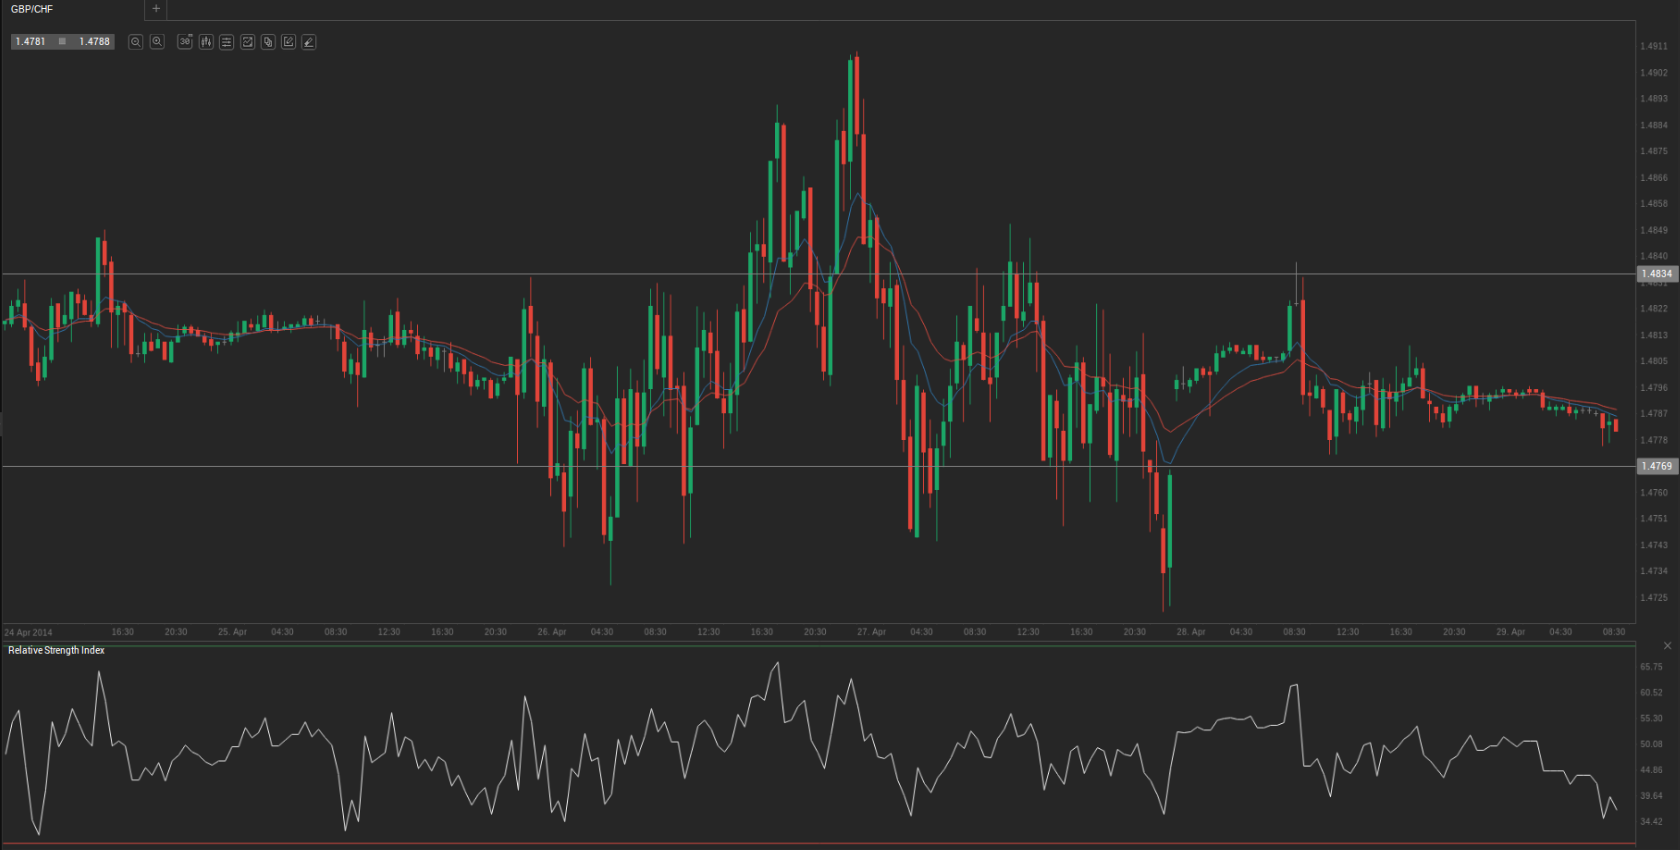Select the drawing edit pencil tool
The height and width of the screenshot is (850, 1680).
point(288,42)
